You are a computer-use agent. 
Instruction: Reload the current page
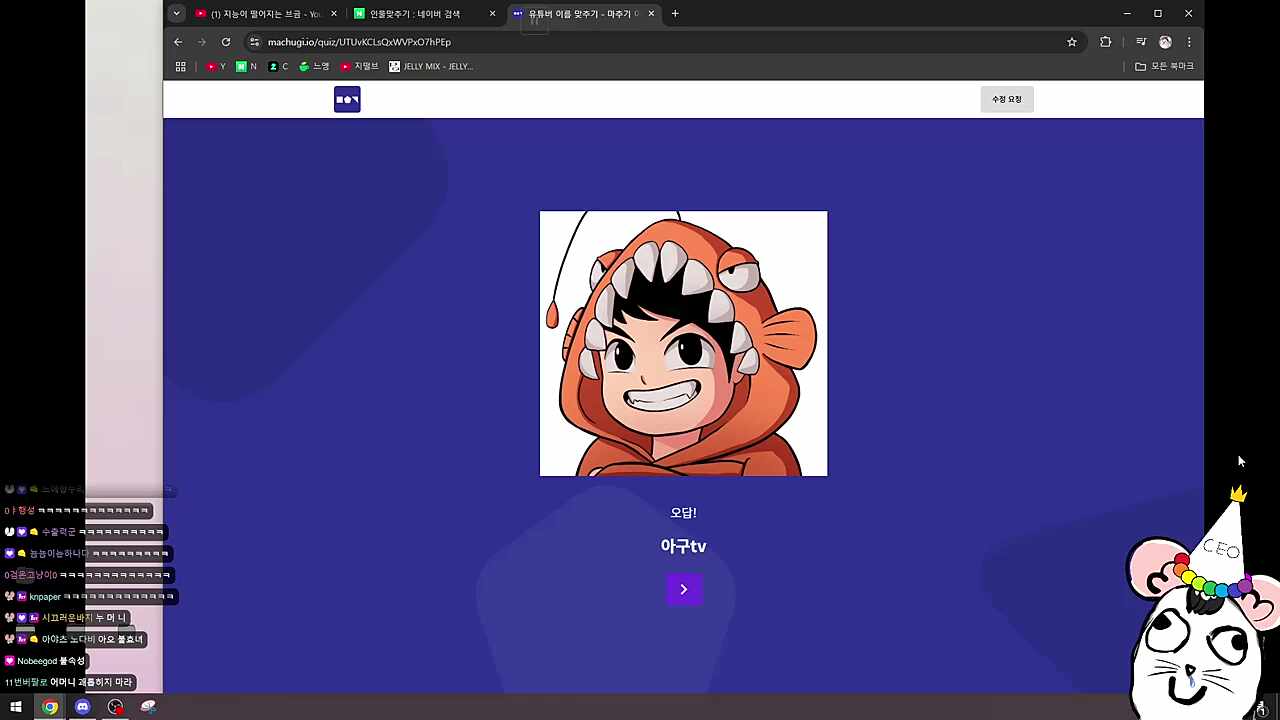(226, 42)
